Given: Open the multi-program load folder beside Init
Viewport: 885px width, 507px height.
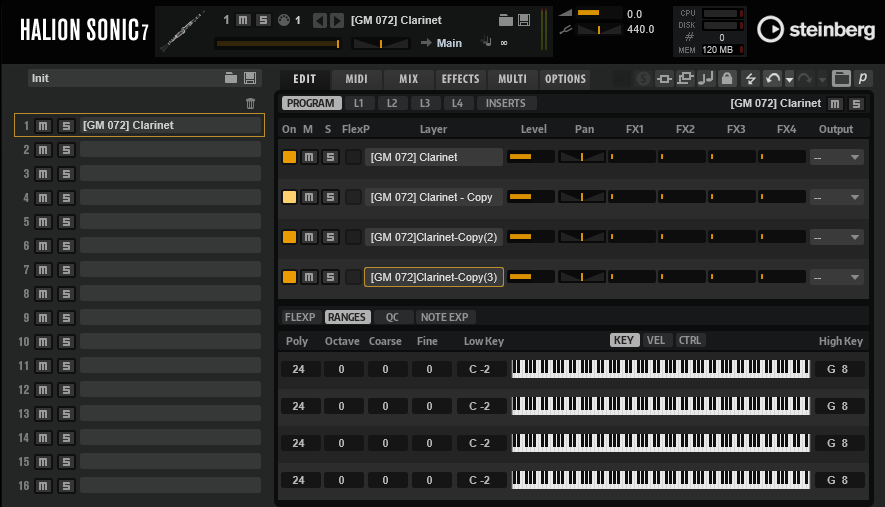Looking at the screenshot, I should (231, 78).
